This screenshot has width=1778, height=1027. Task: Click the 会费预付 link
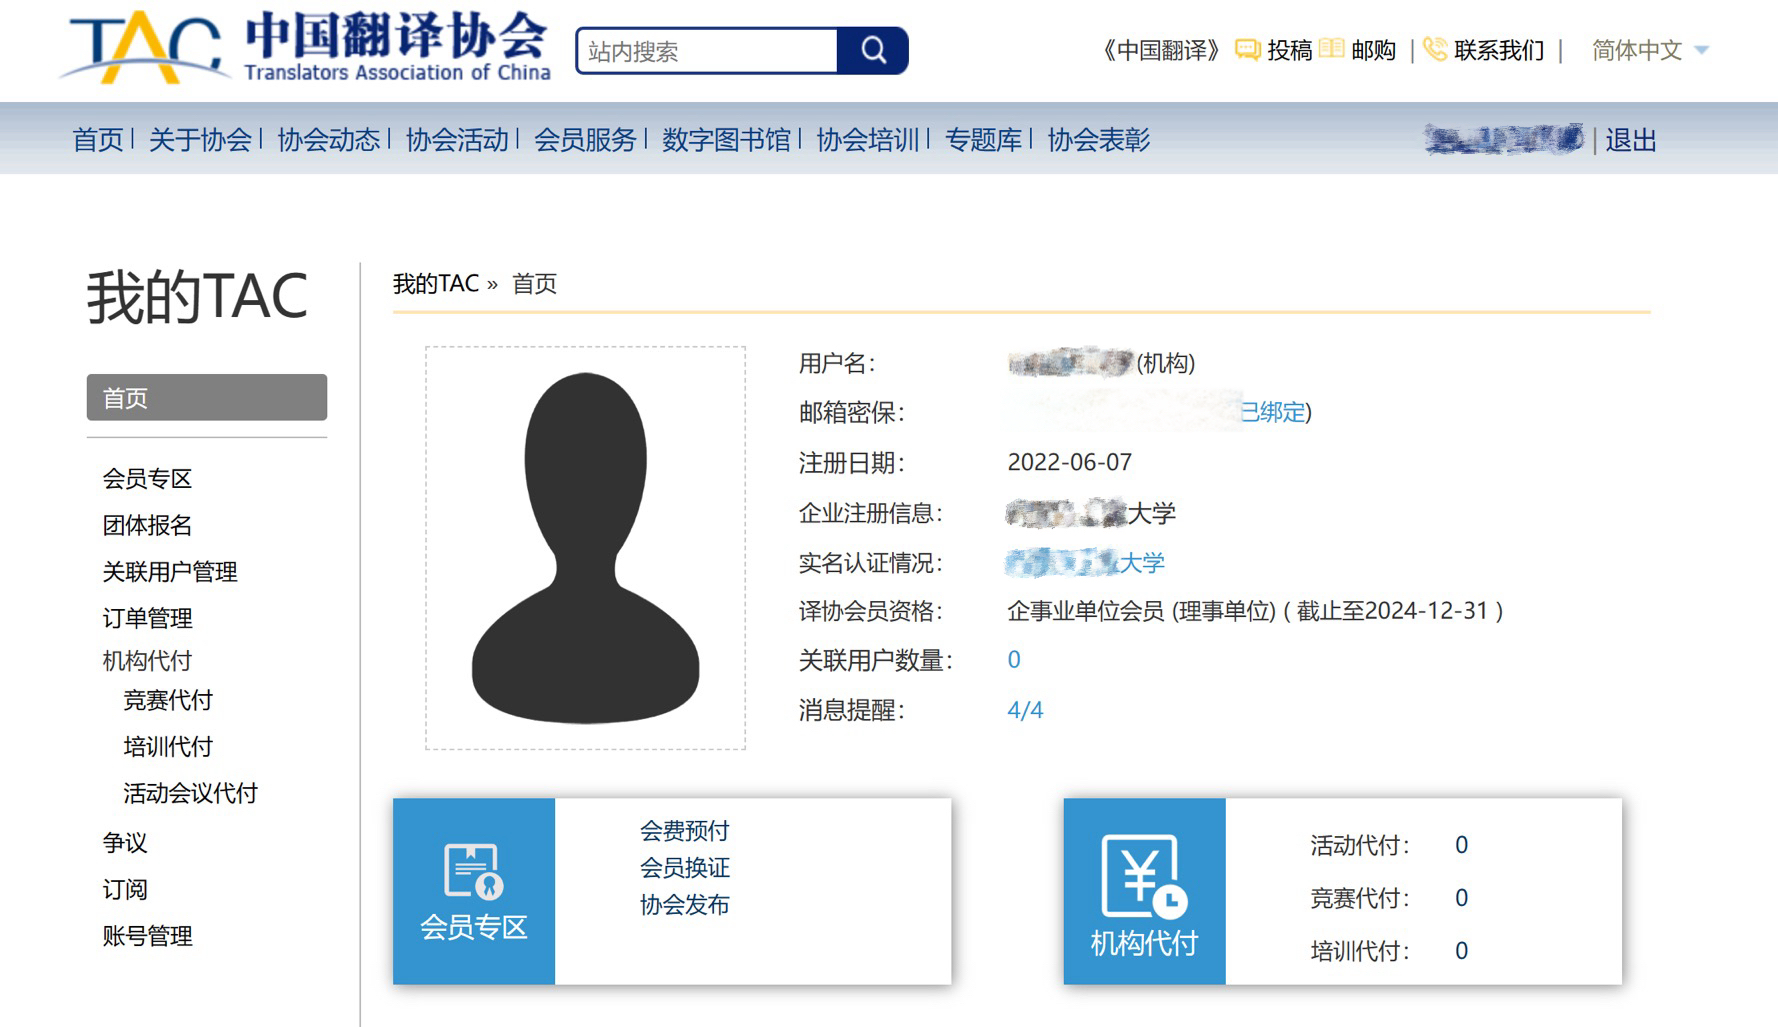684,830
